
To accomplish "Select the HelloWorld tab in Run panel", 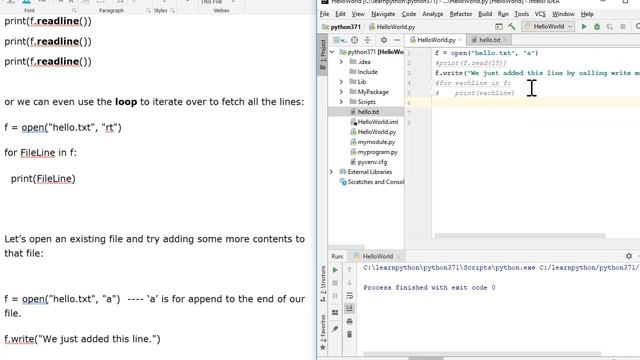I will [x=378, y=256].
